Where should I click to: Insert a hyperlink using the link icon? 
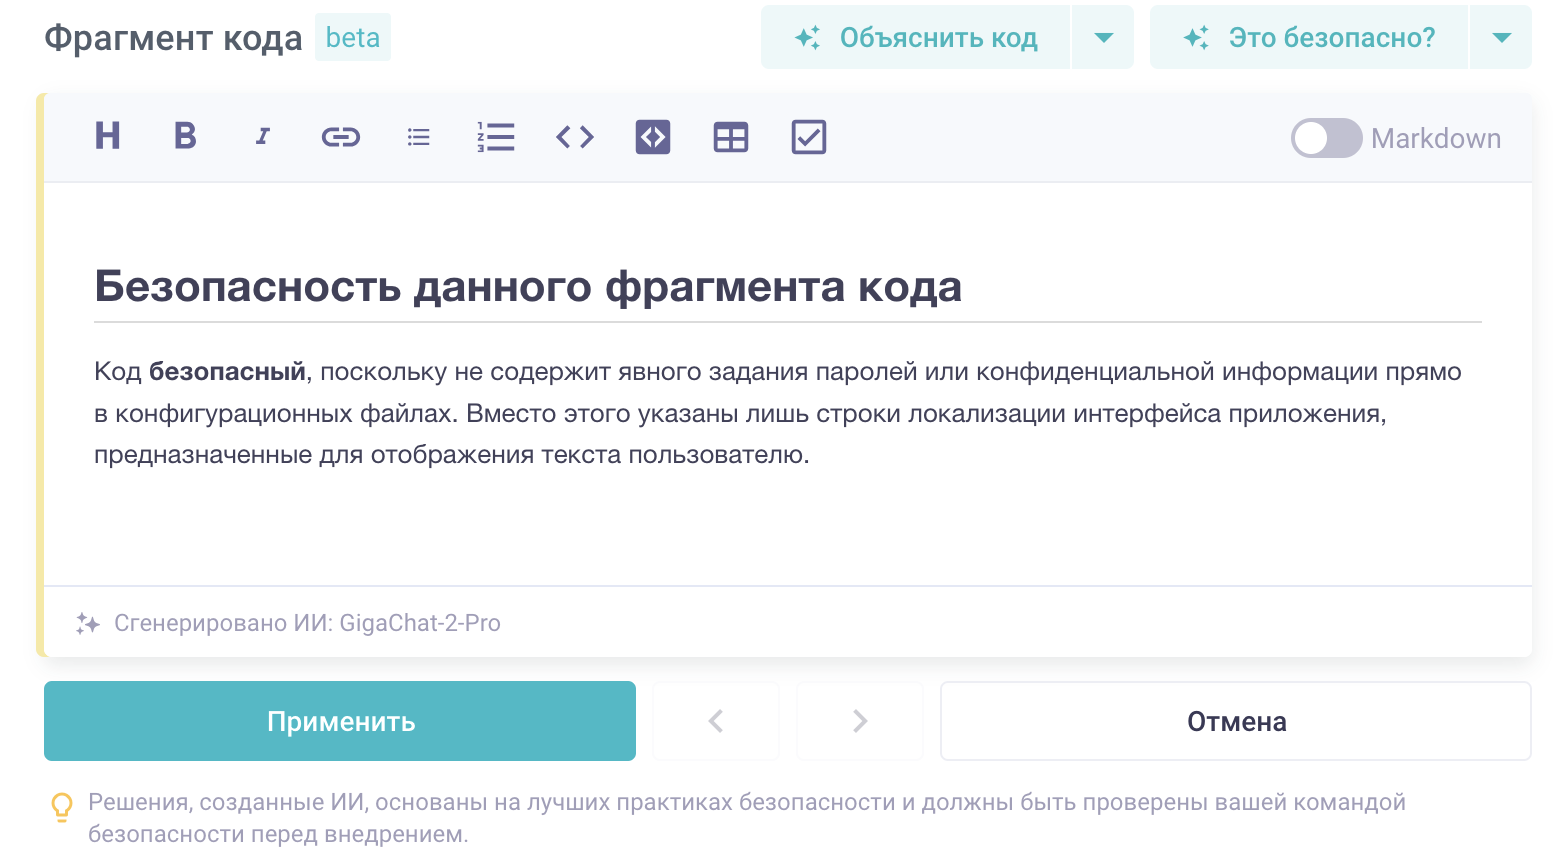tap(340, 137)
